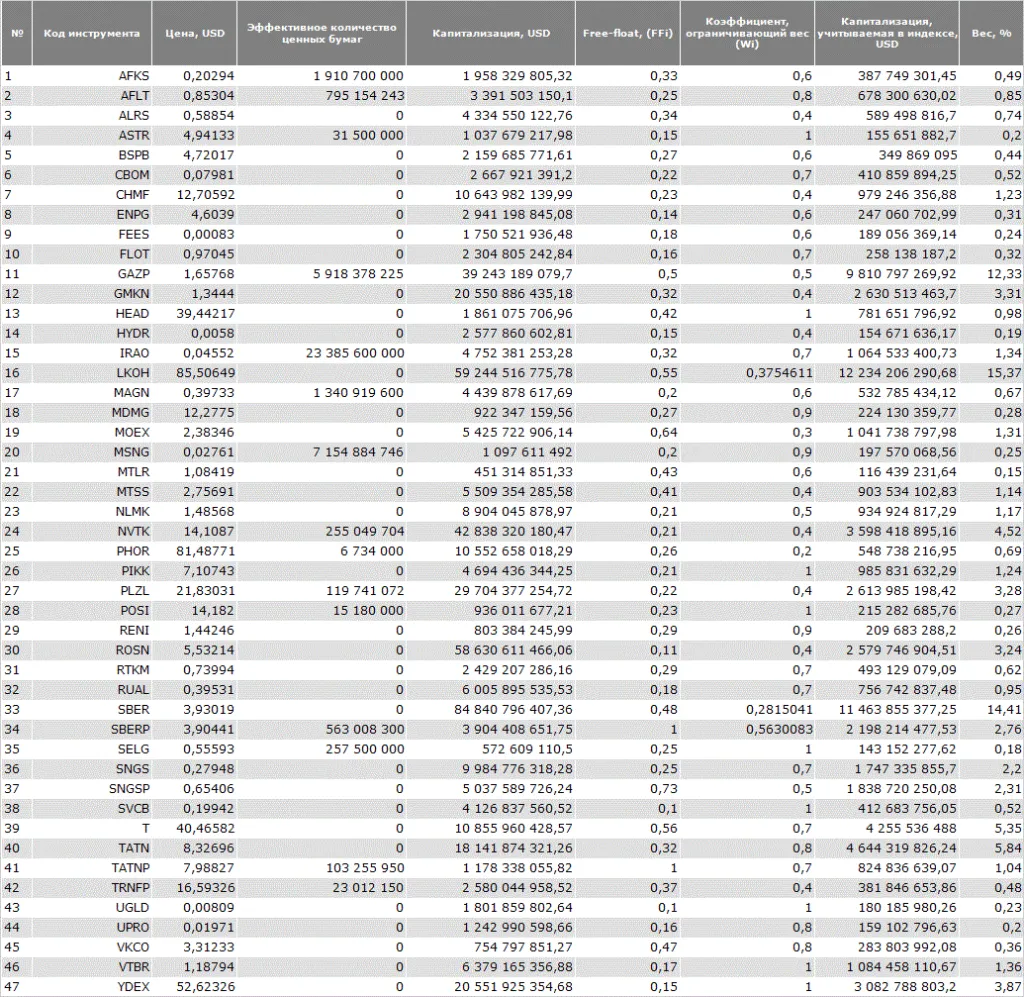Click the 'Капитализация, USD' column header
This screenshot has height=997, width=1024.
coord(491,33)
